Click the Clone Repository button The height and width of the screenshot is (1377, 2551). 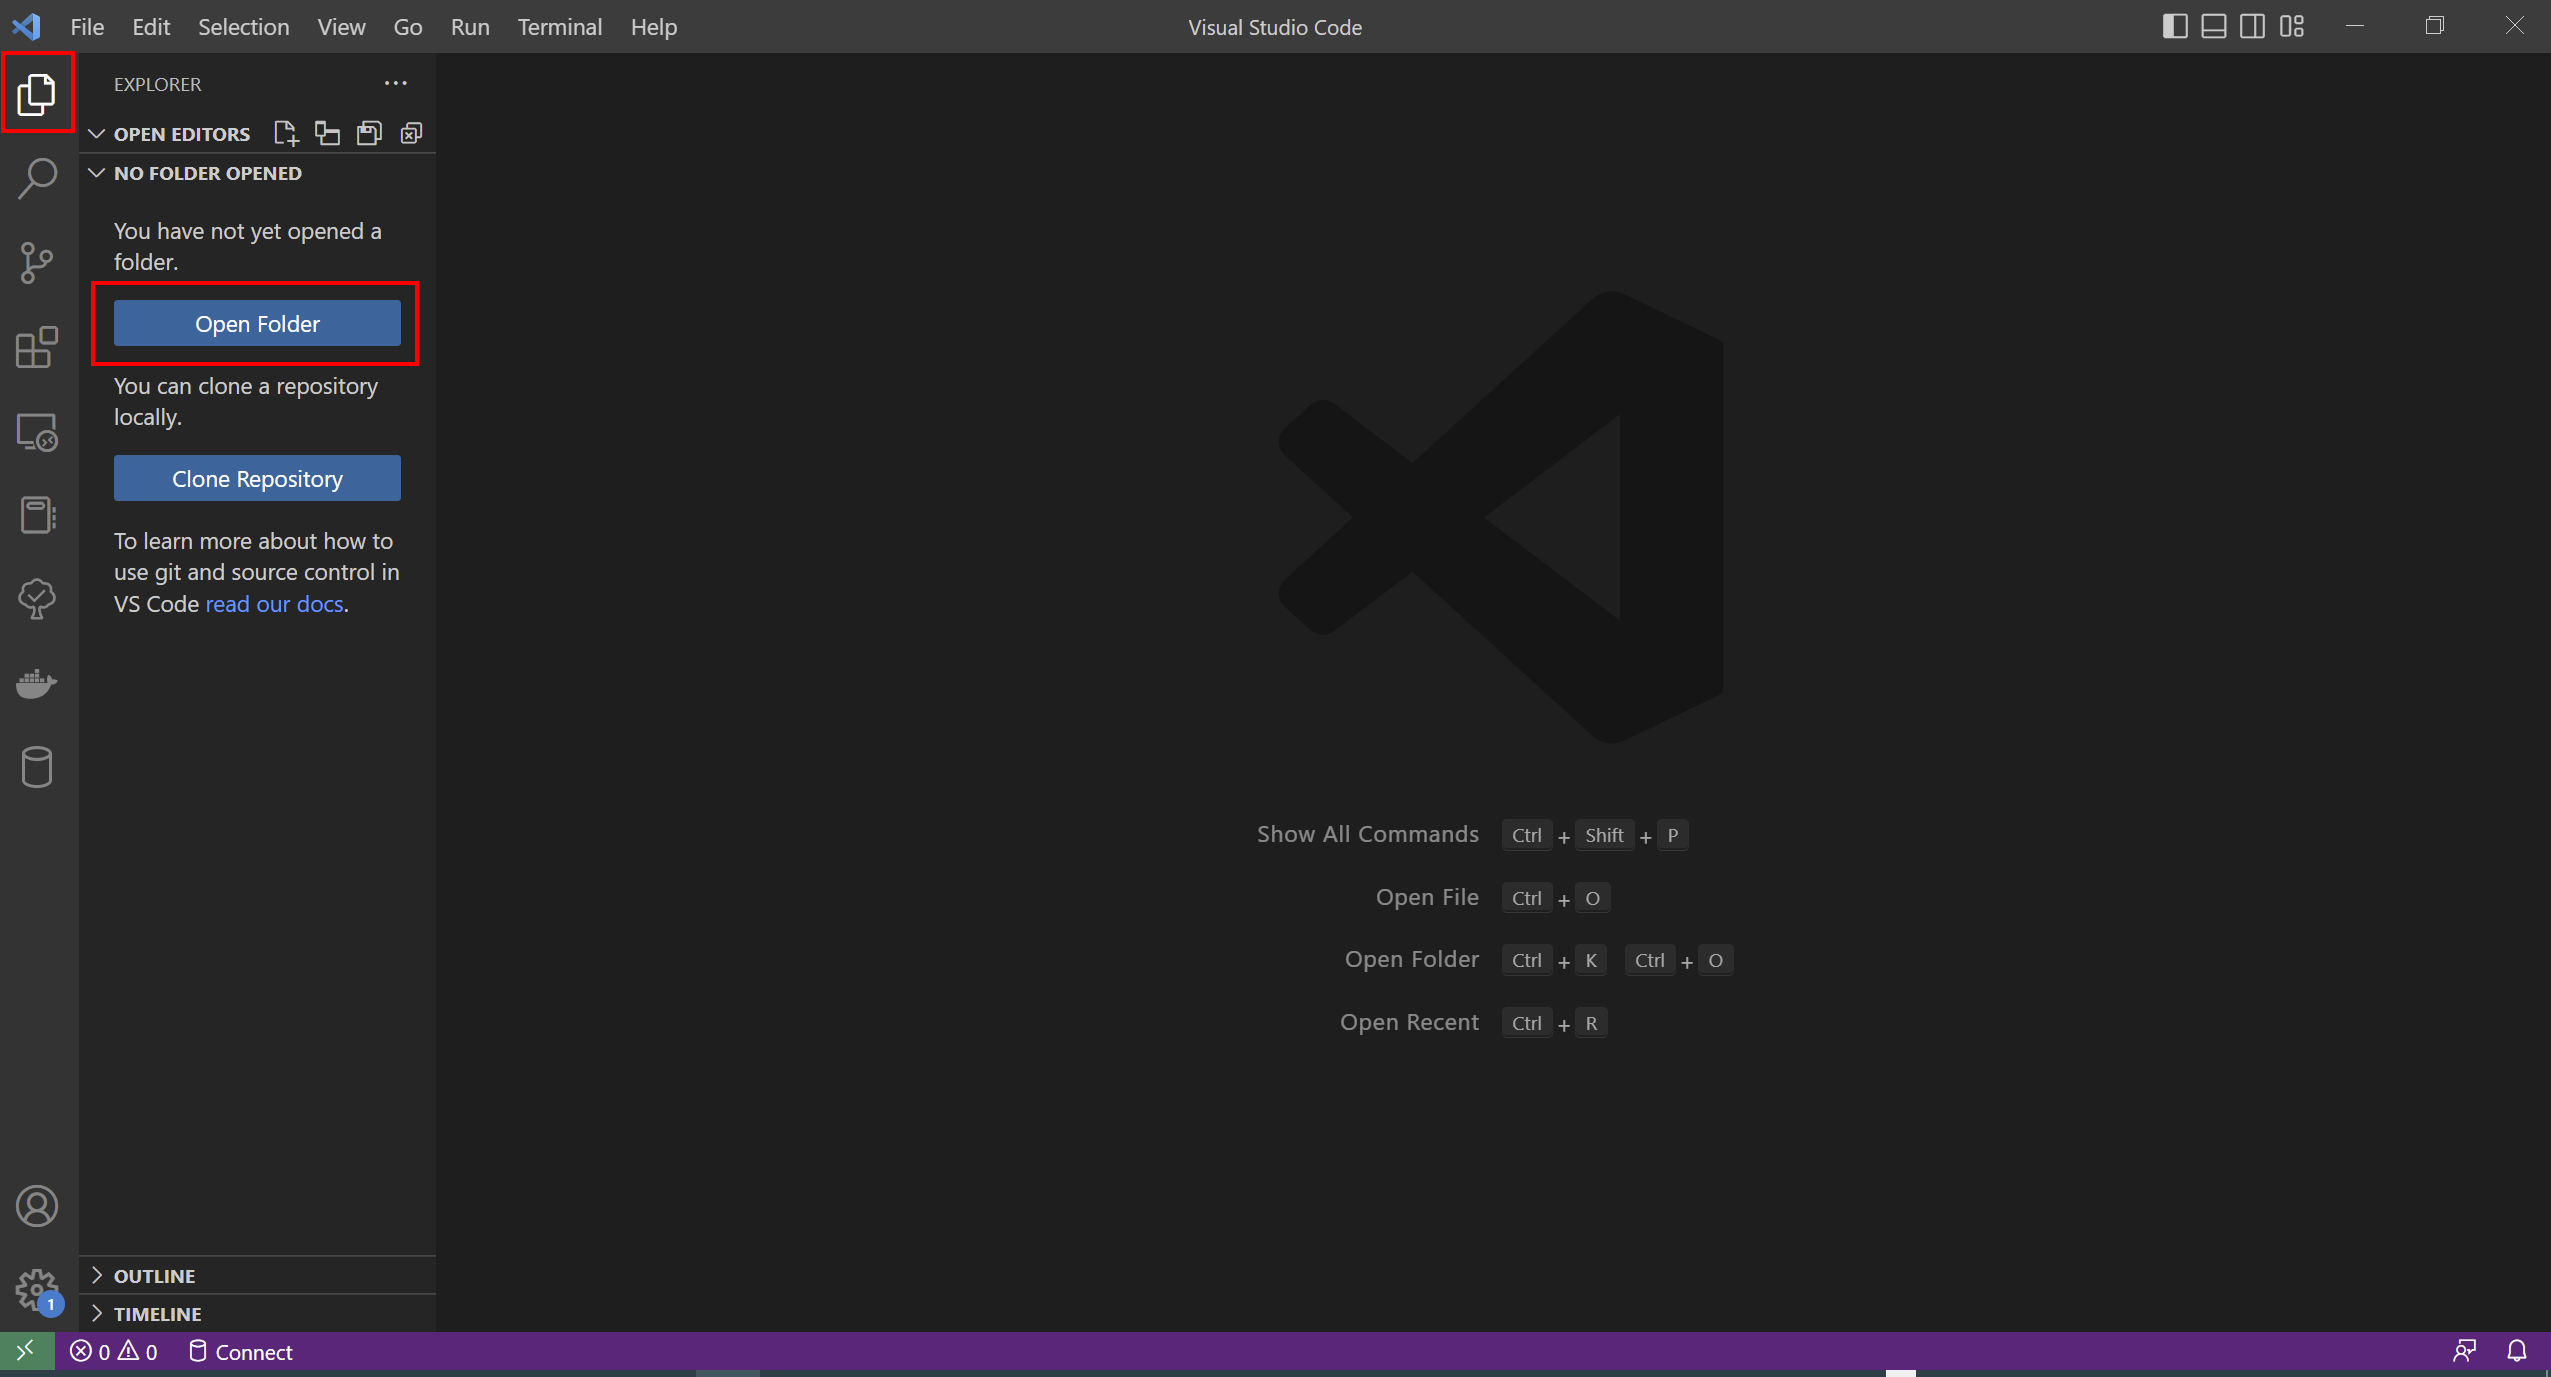coord(257,478)
